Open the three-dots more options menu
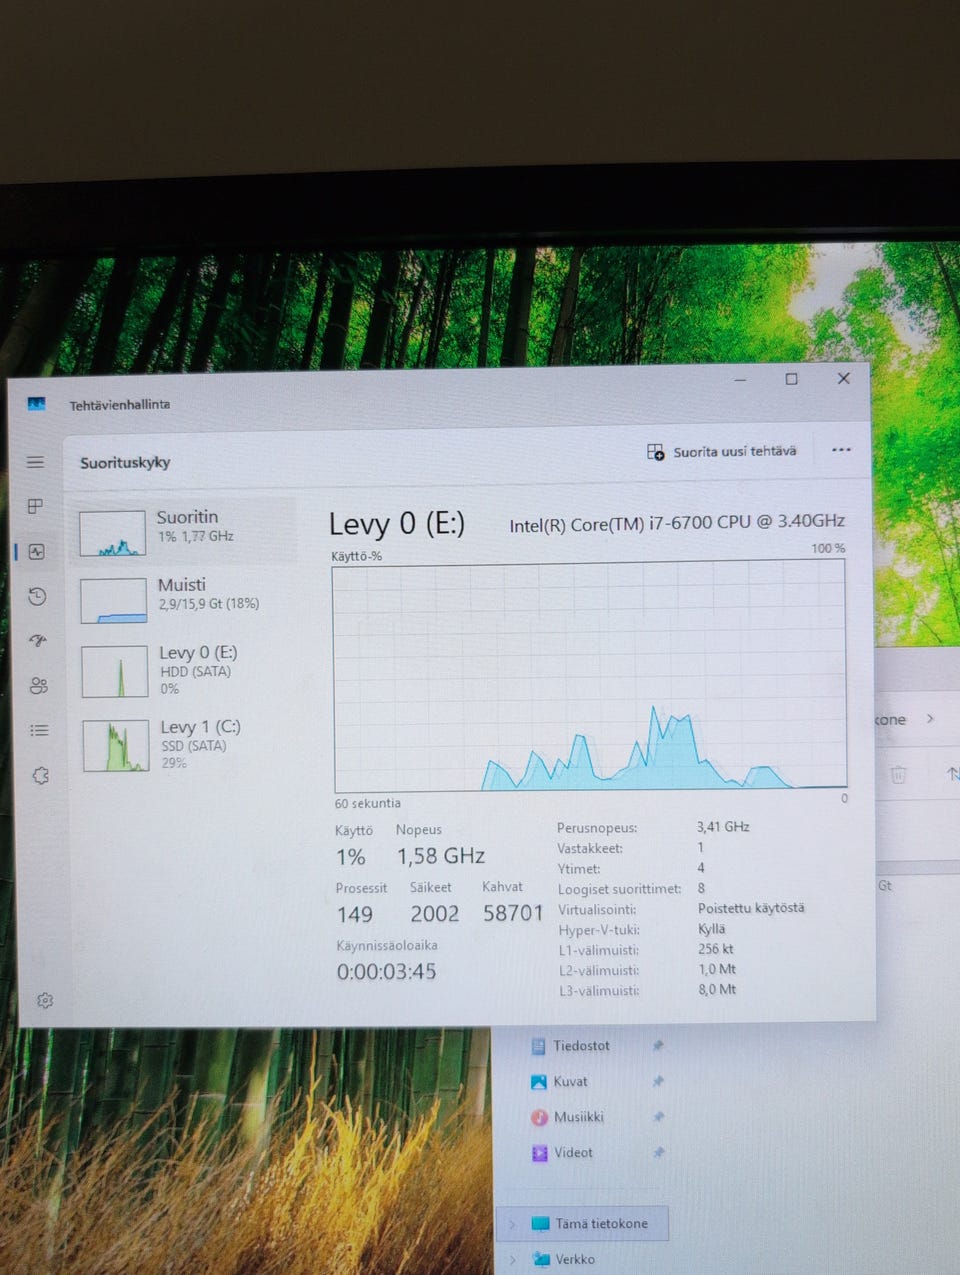The image size is (960, 1275). (x=841, y=450)
